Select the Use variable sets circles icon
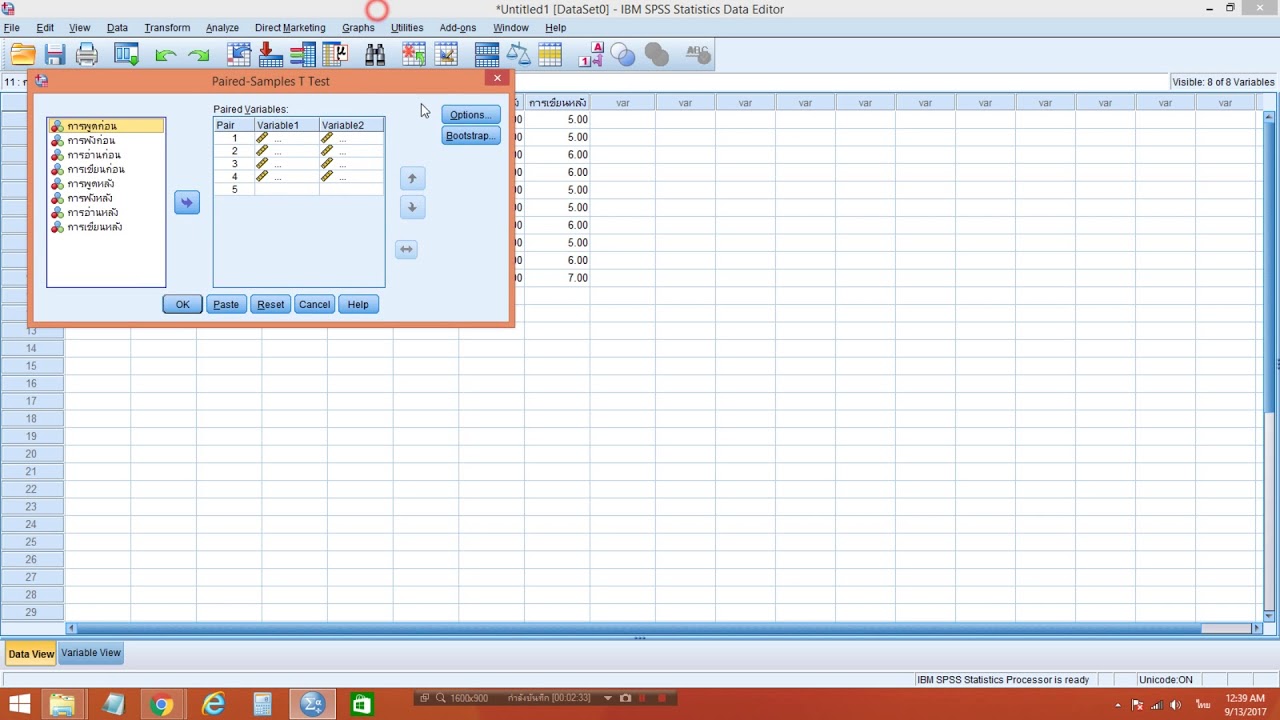 point(623,55)
